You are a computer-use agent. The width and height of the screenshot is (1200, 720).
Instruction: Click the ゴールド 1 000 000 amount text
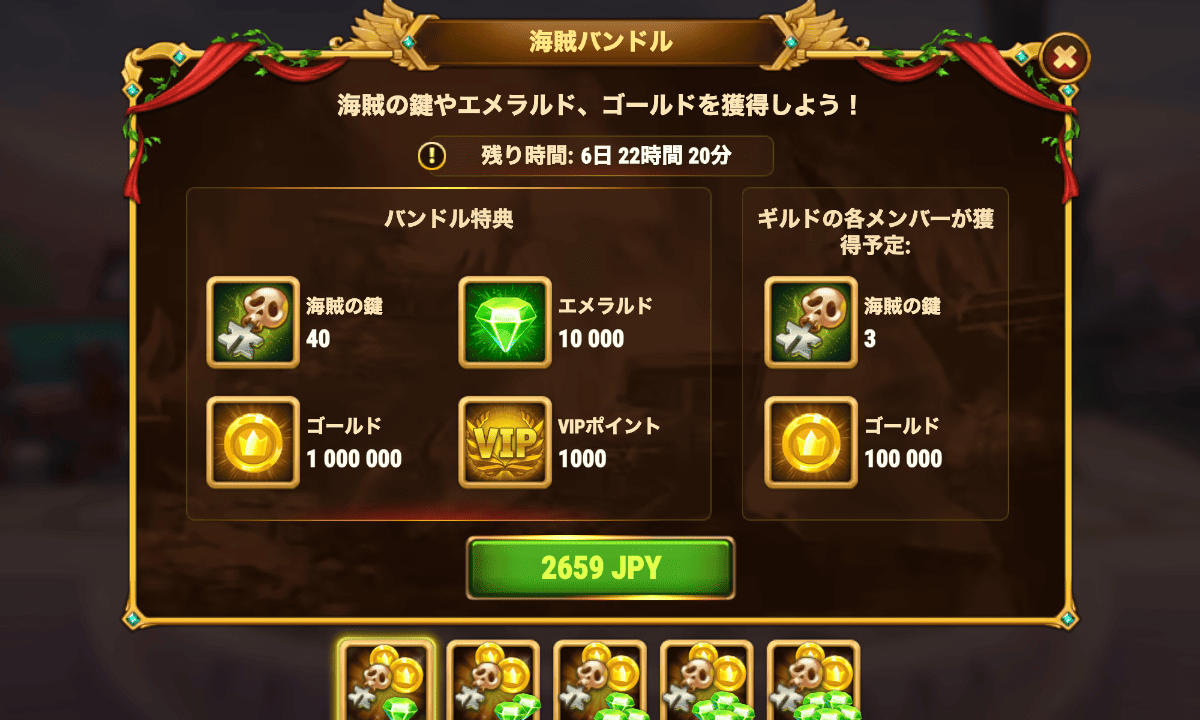click(354, 459)
